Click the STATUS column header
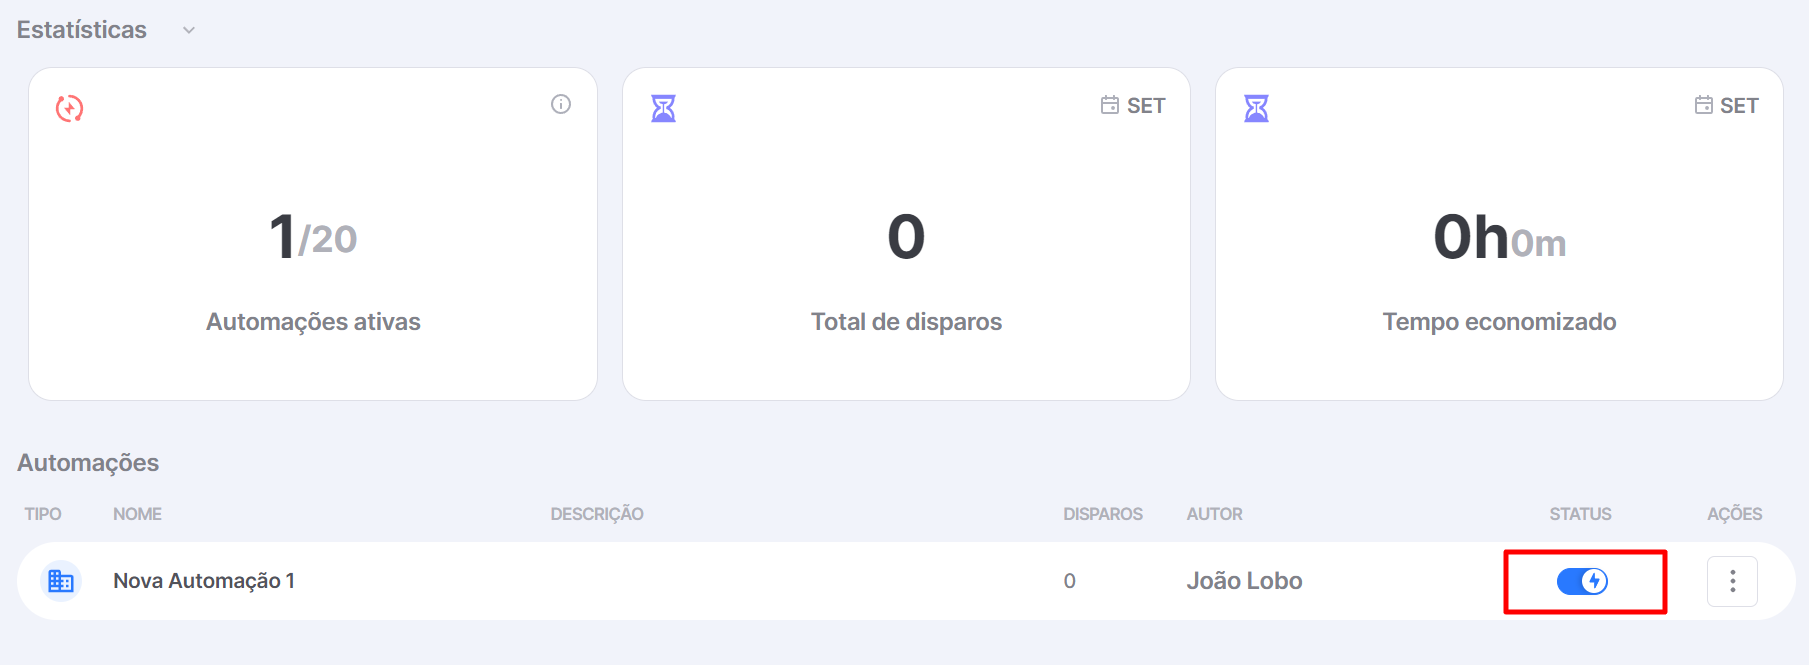1809x665 pixels. click(1580, 514)
